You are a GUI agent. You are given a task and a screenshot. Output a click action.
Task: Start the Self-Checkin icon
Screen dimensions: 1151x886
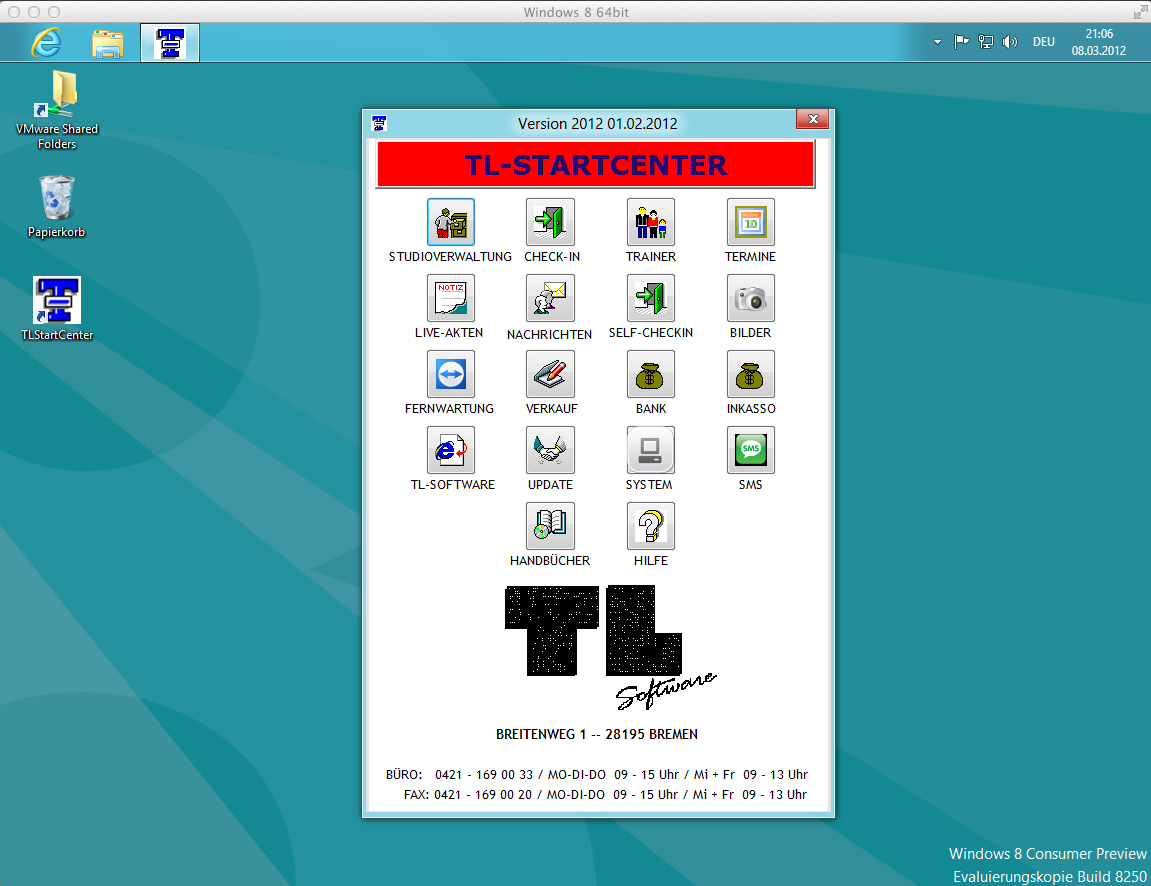[650, 298]
